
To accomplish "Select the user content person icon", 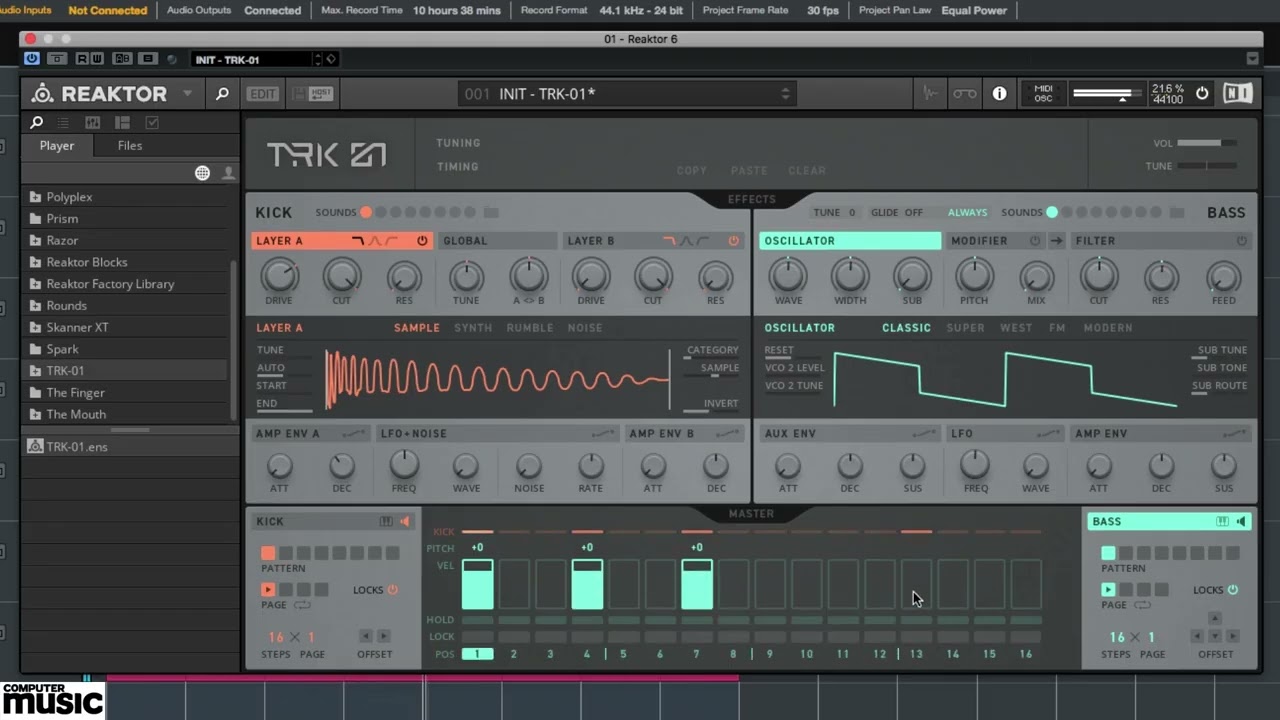I will [x=228, y=173].
